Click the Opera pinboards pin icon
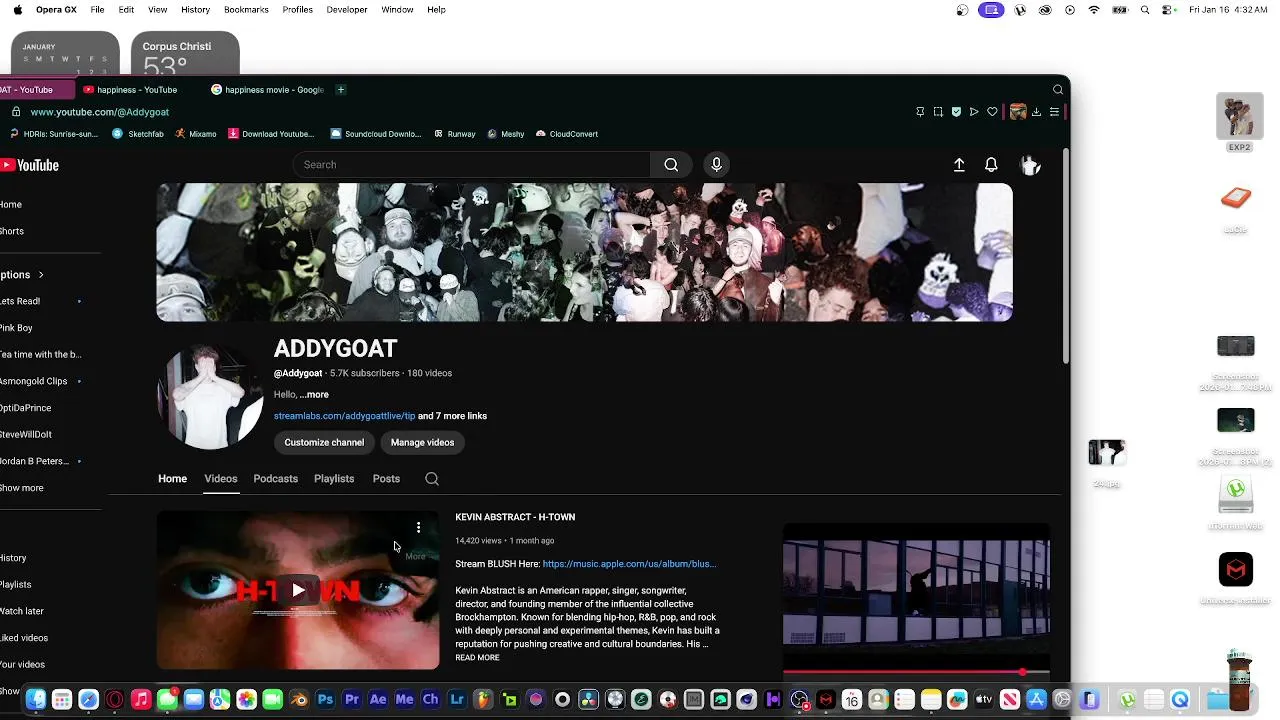 pos(920,112)
